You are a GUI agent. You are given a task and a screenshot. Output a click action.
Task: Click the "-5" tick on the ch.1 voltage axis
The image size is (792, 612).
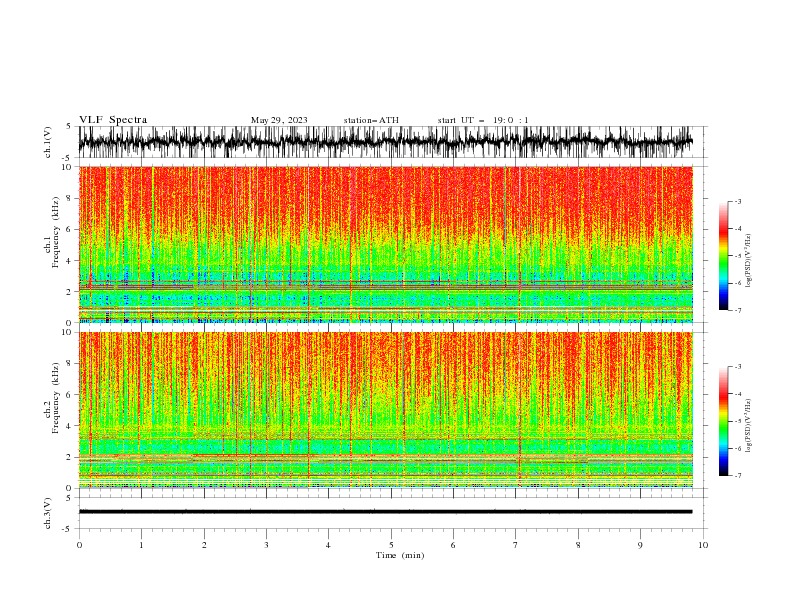coord(68,158)
